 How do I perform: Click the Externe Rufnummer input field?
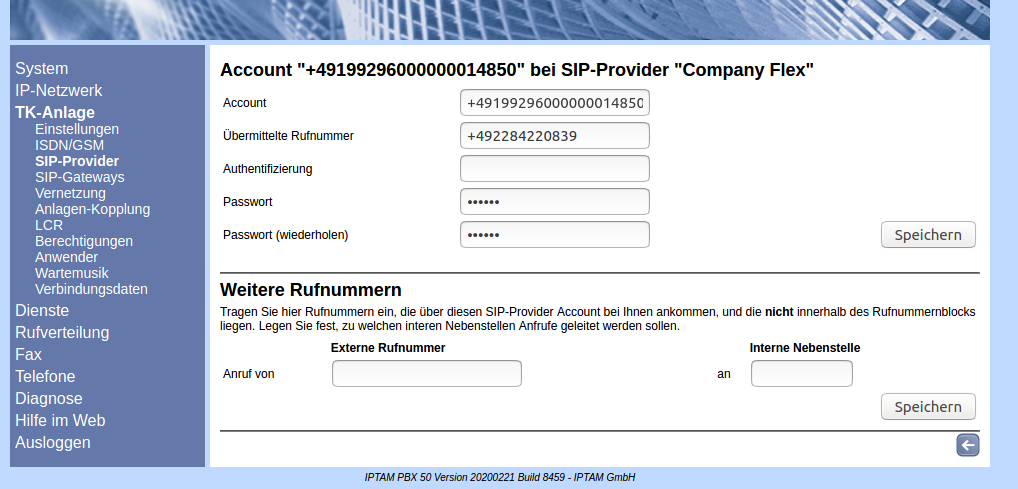(426, 374)
